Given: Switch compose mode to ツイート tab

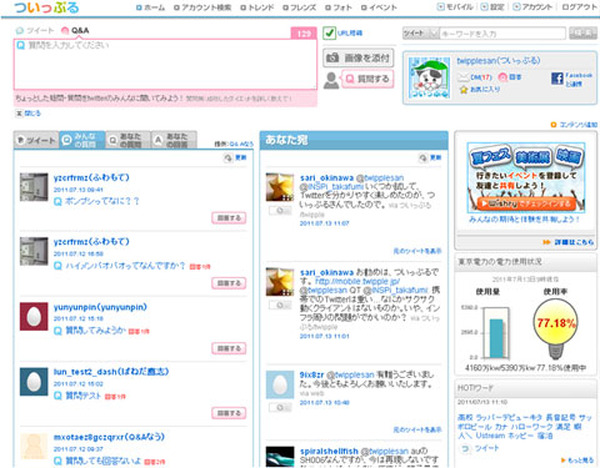Looking at the screenshot, I should click(35, 30).
